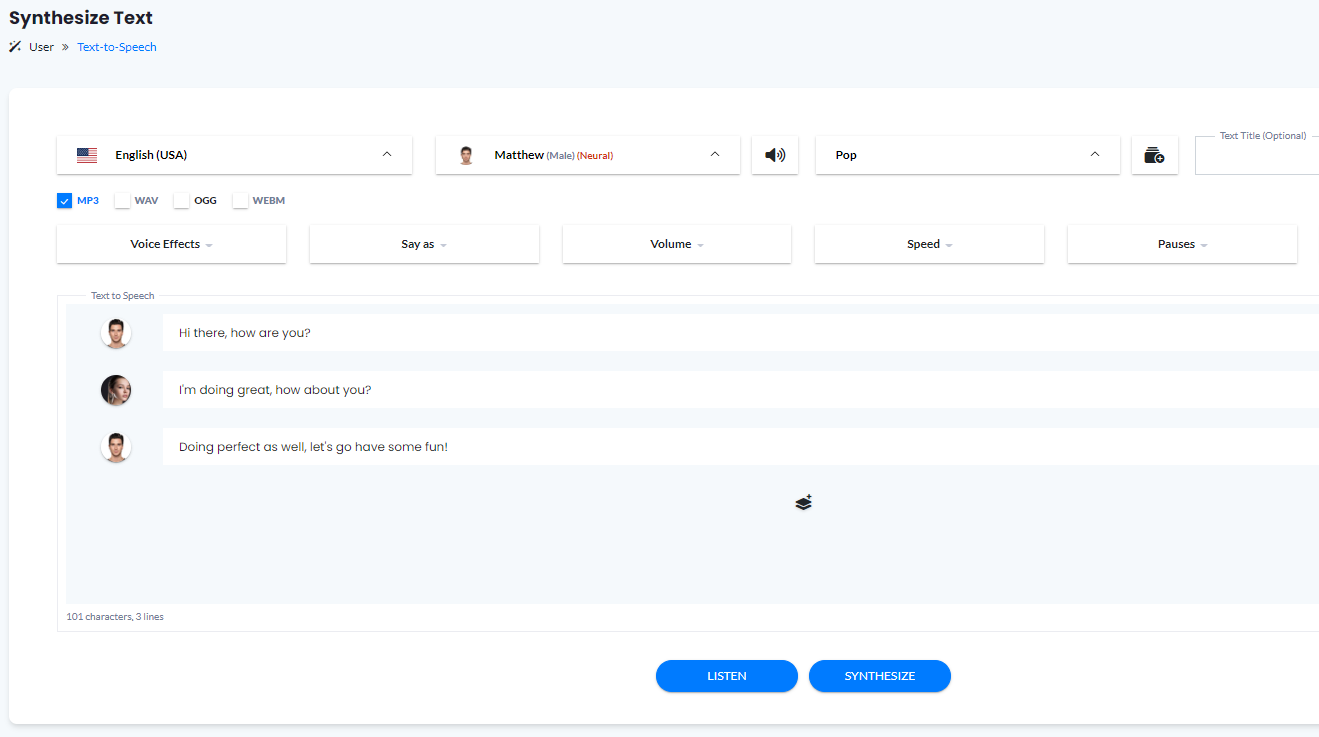Click the magic wand icon beside User

(15, 47)
